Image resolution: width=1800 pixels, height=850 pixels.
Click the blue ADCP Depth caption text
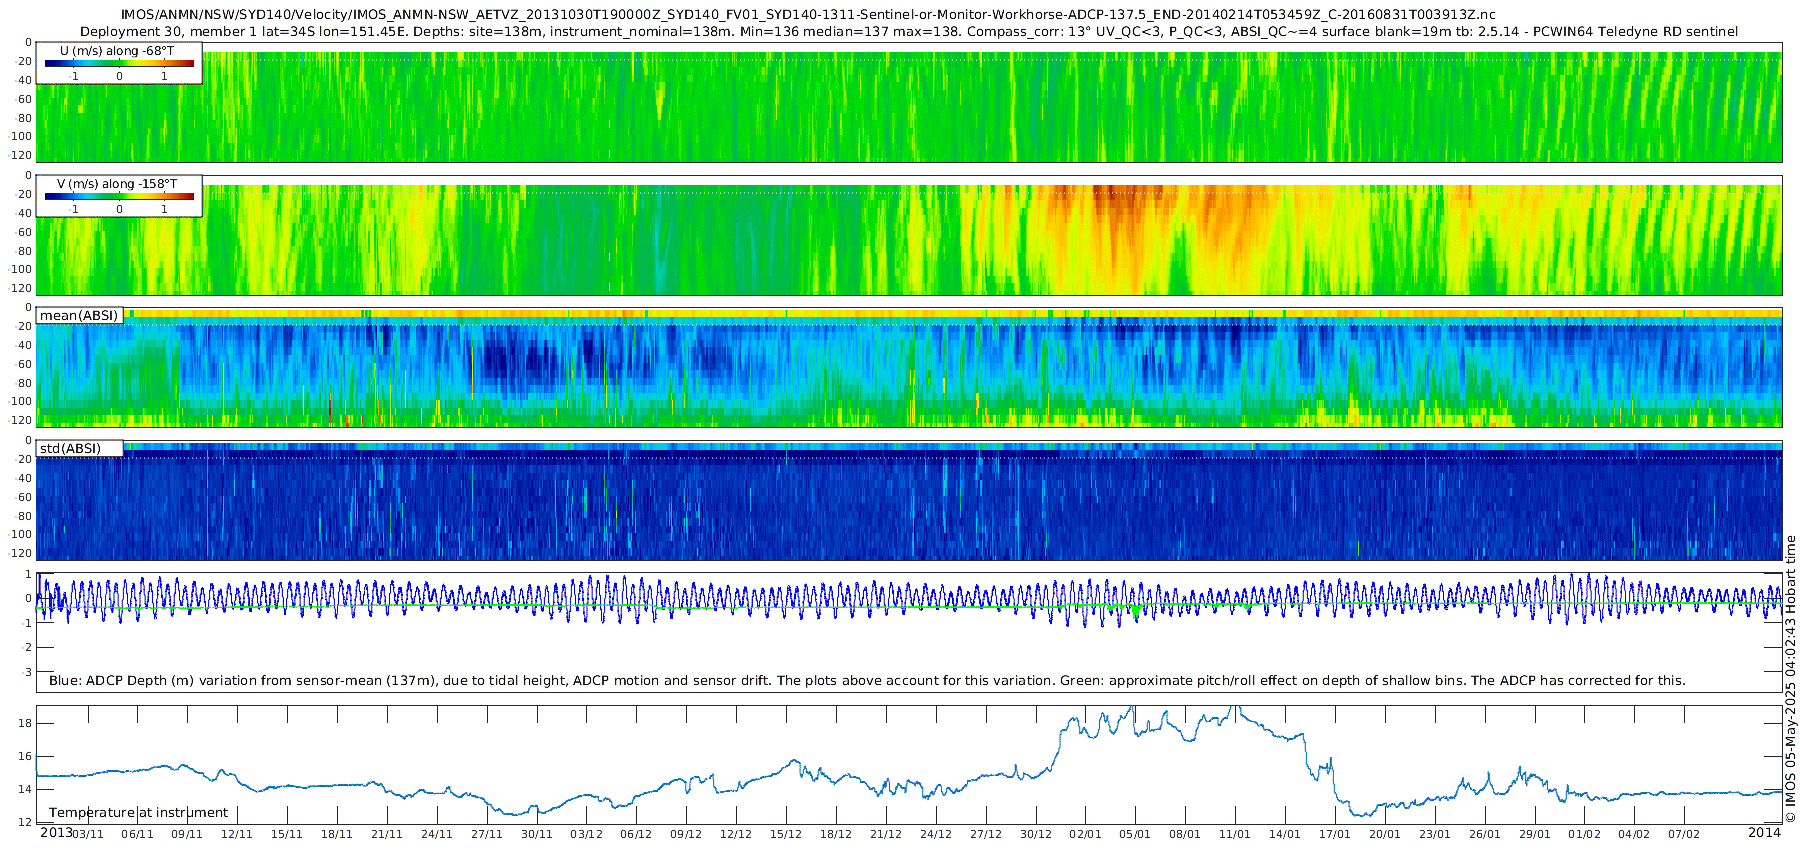point(866,681)
